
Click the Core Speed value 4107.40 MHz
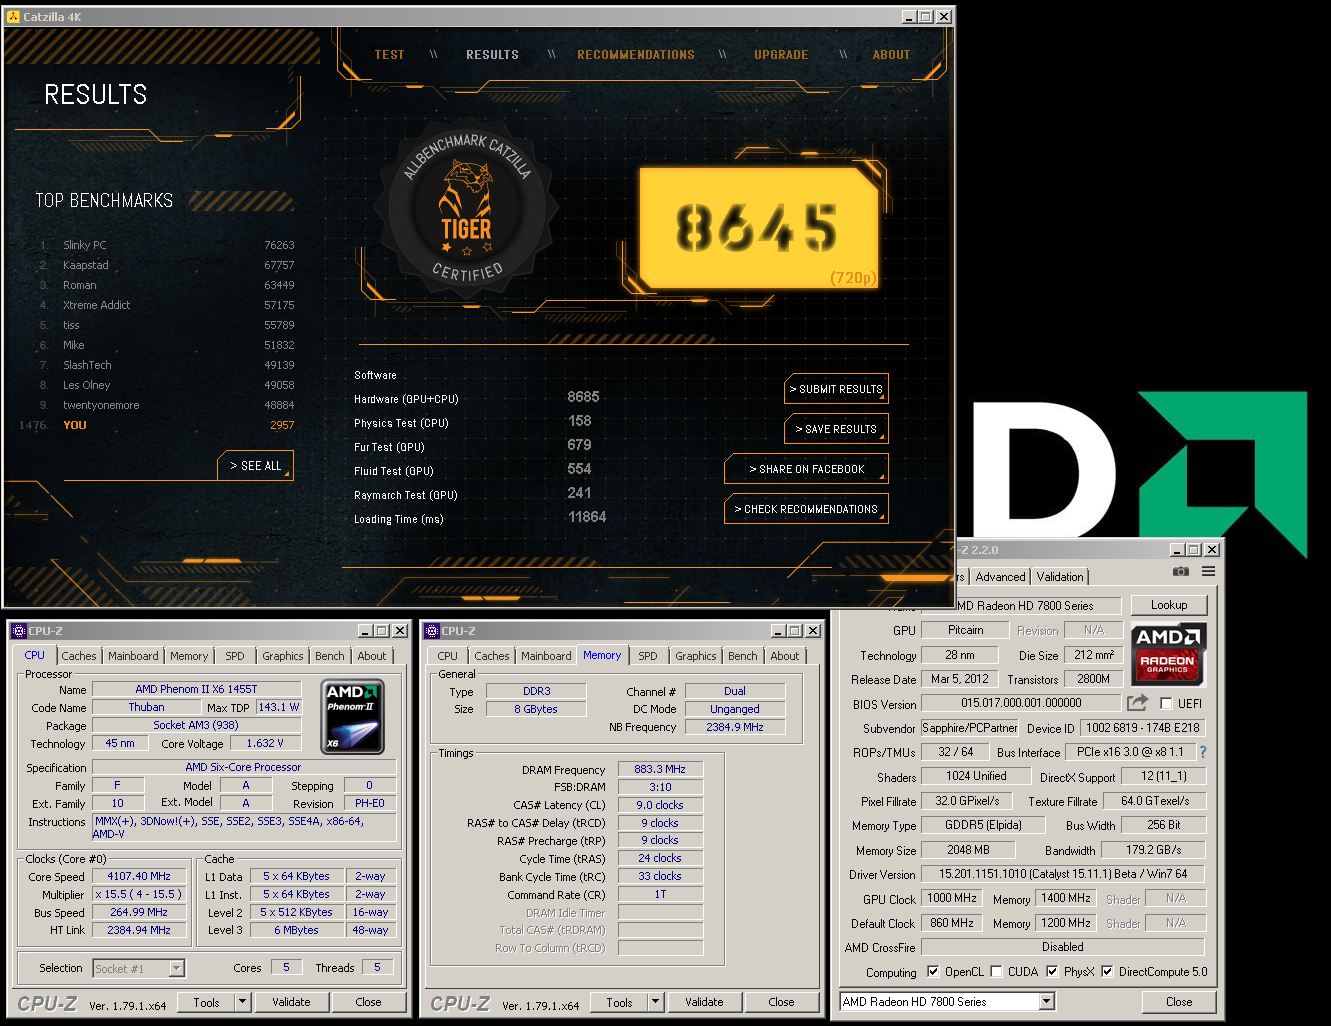[x=140, y=876]
